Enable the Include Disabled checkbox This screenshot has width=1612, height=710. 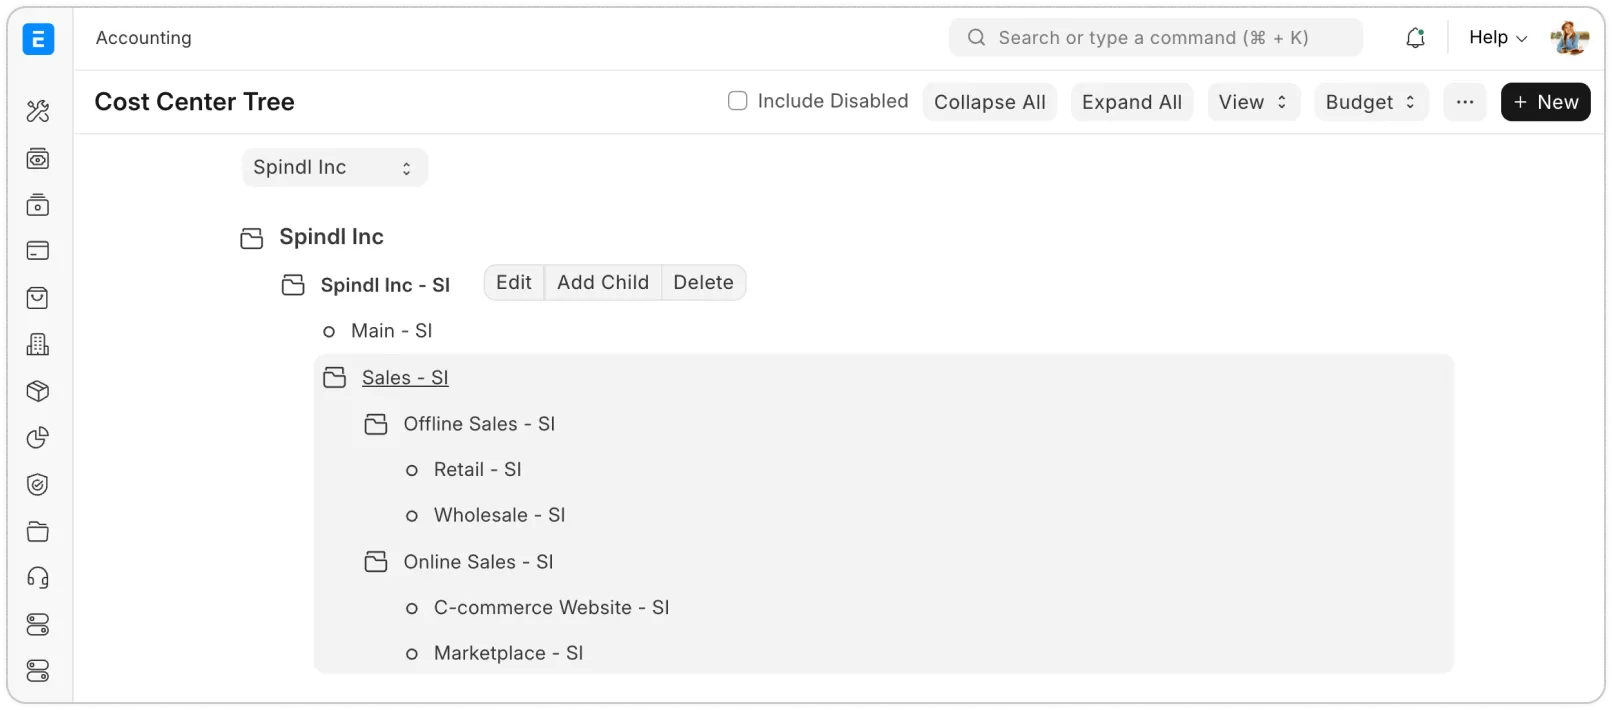point(738,101)
